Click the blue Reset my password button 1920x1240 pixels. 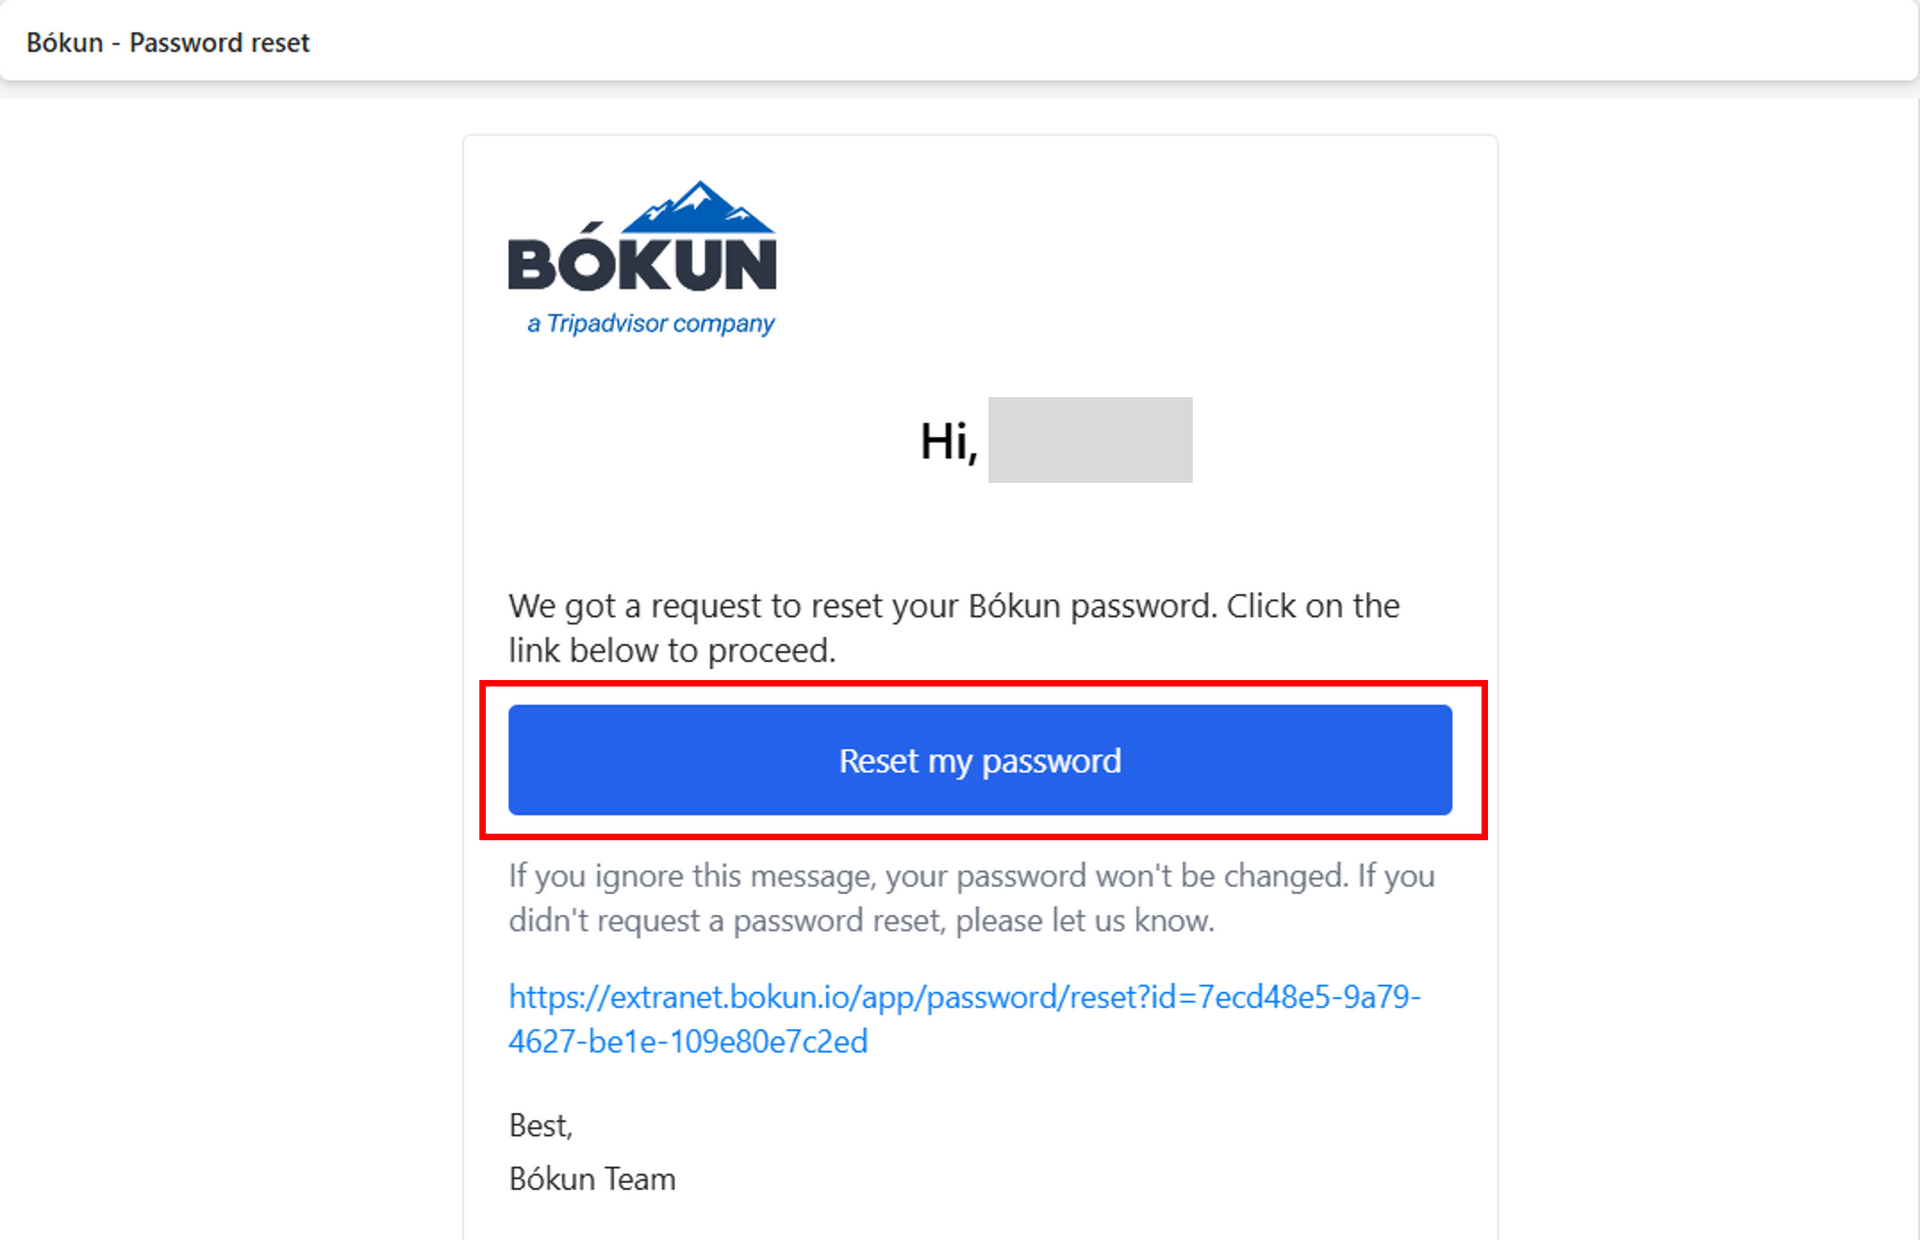[x=979, y=760]
